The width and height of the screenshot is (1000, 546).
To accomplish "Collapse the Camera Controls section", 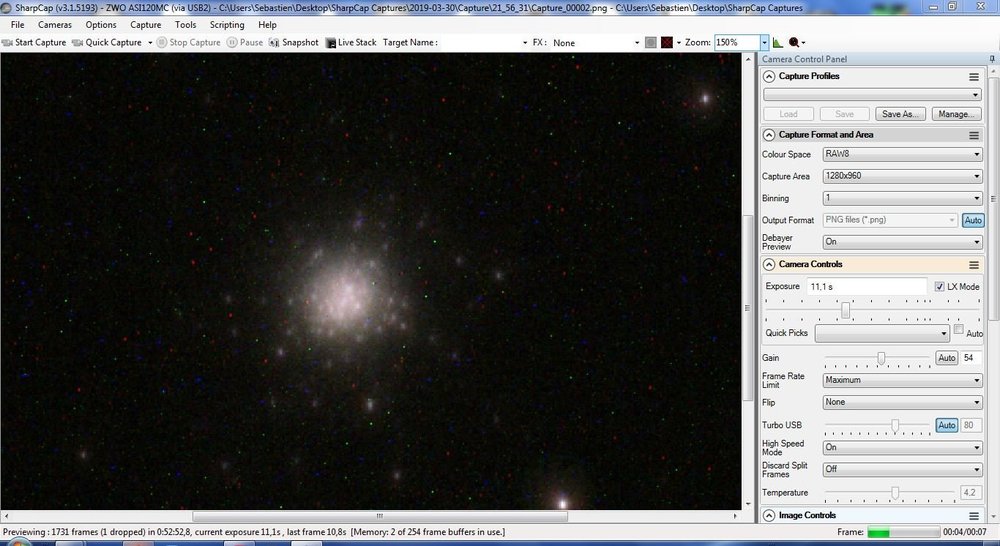I will pyautogui.click(x=769, y=265).
